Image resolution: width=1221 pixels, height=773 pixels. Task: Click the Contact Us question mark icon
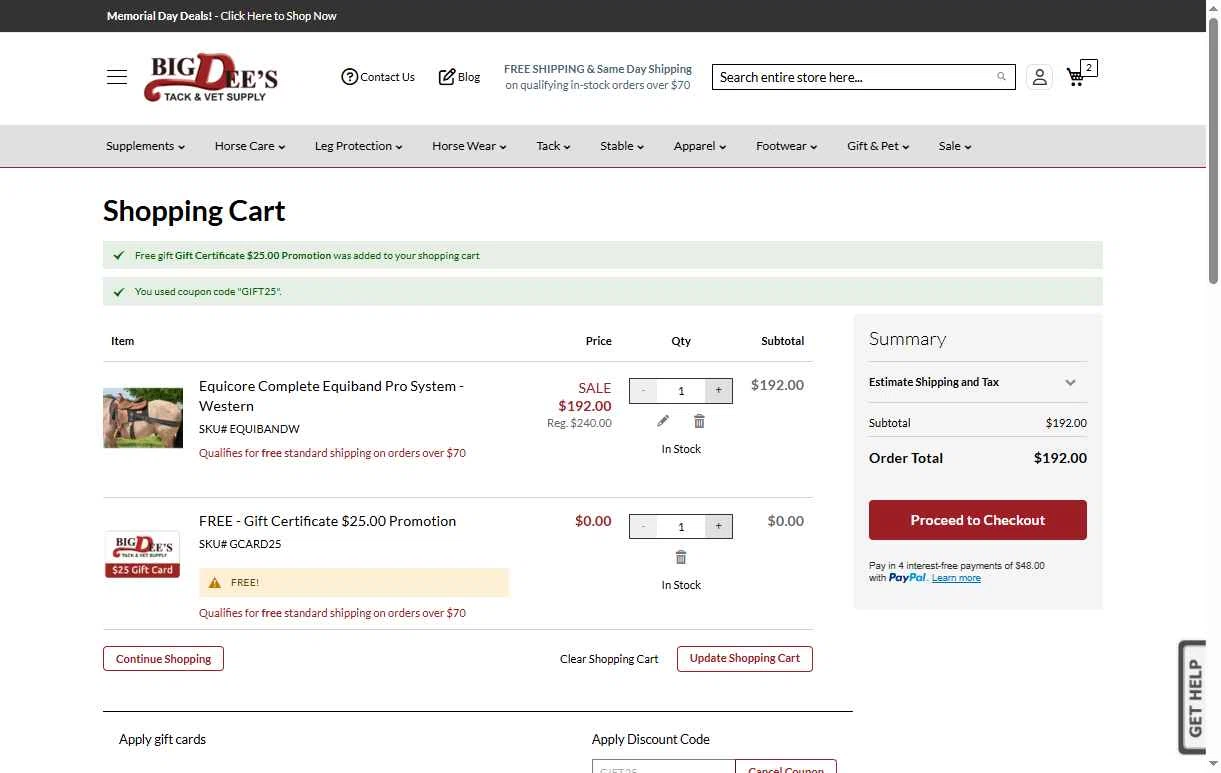(x=349, y=77)
